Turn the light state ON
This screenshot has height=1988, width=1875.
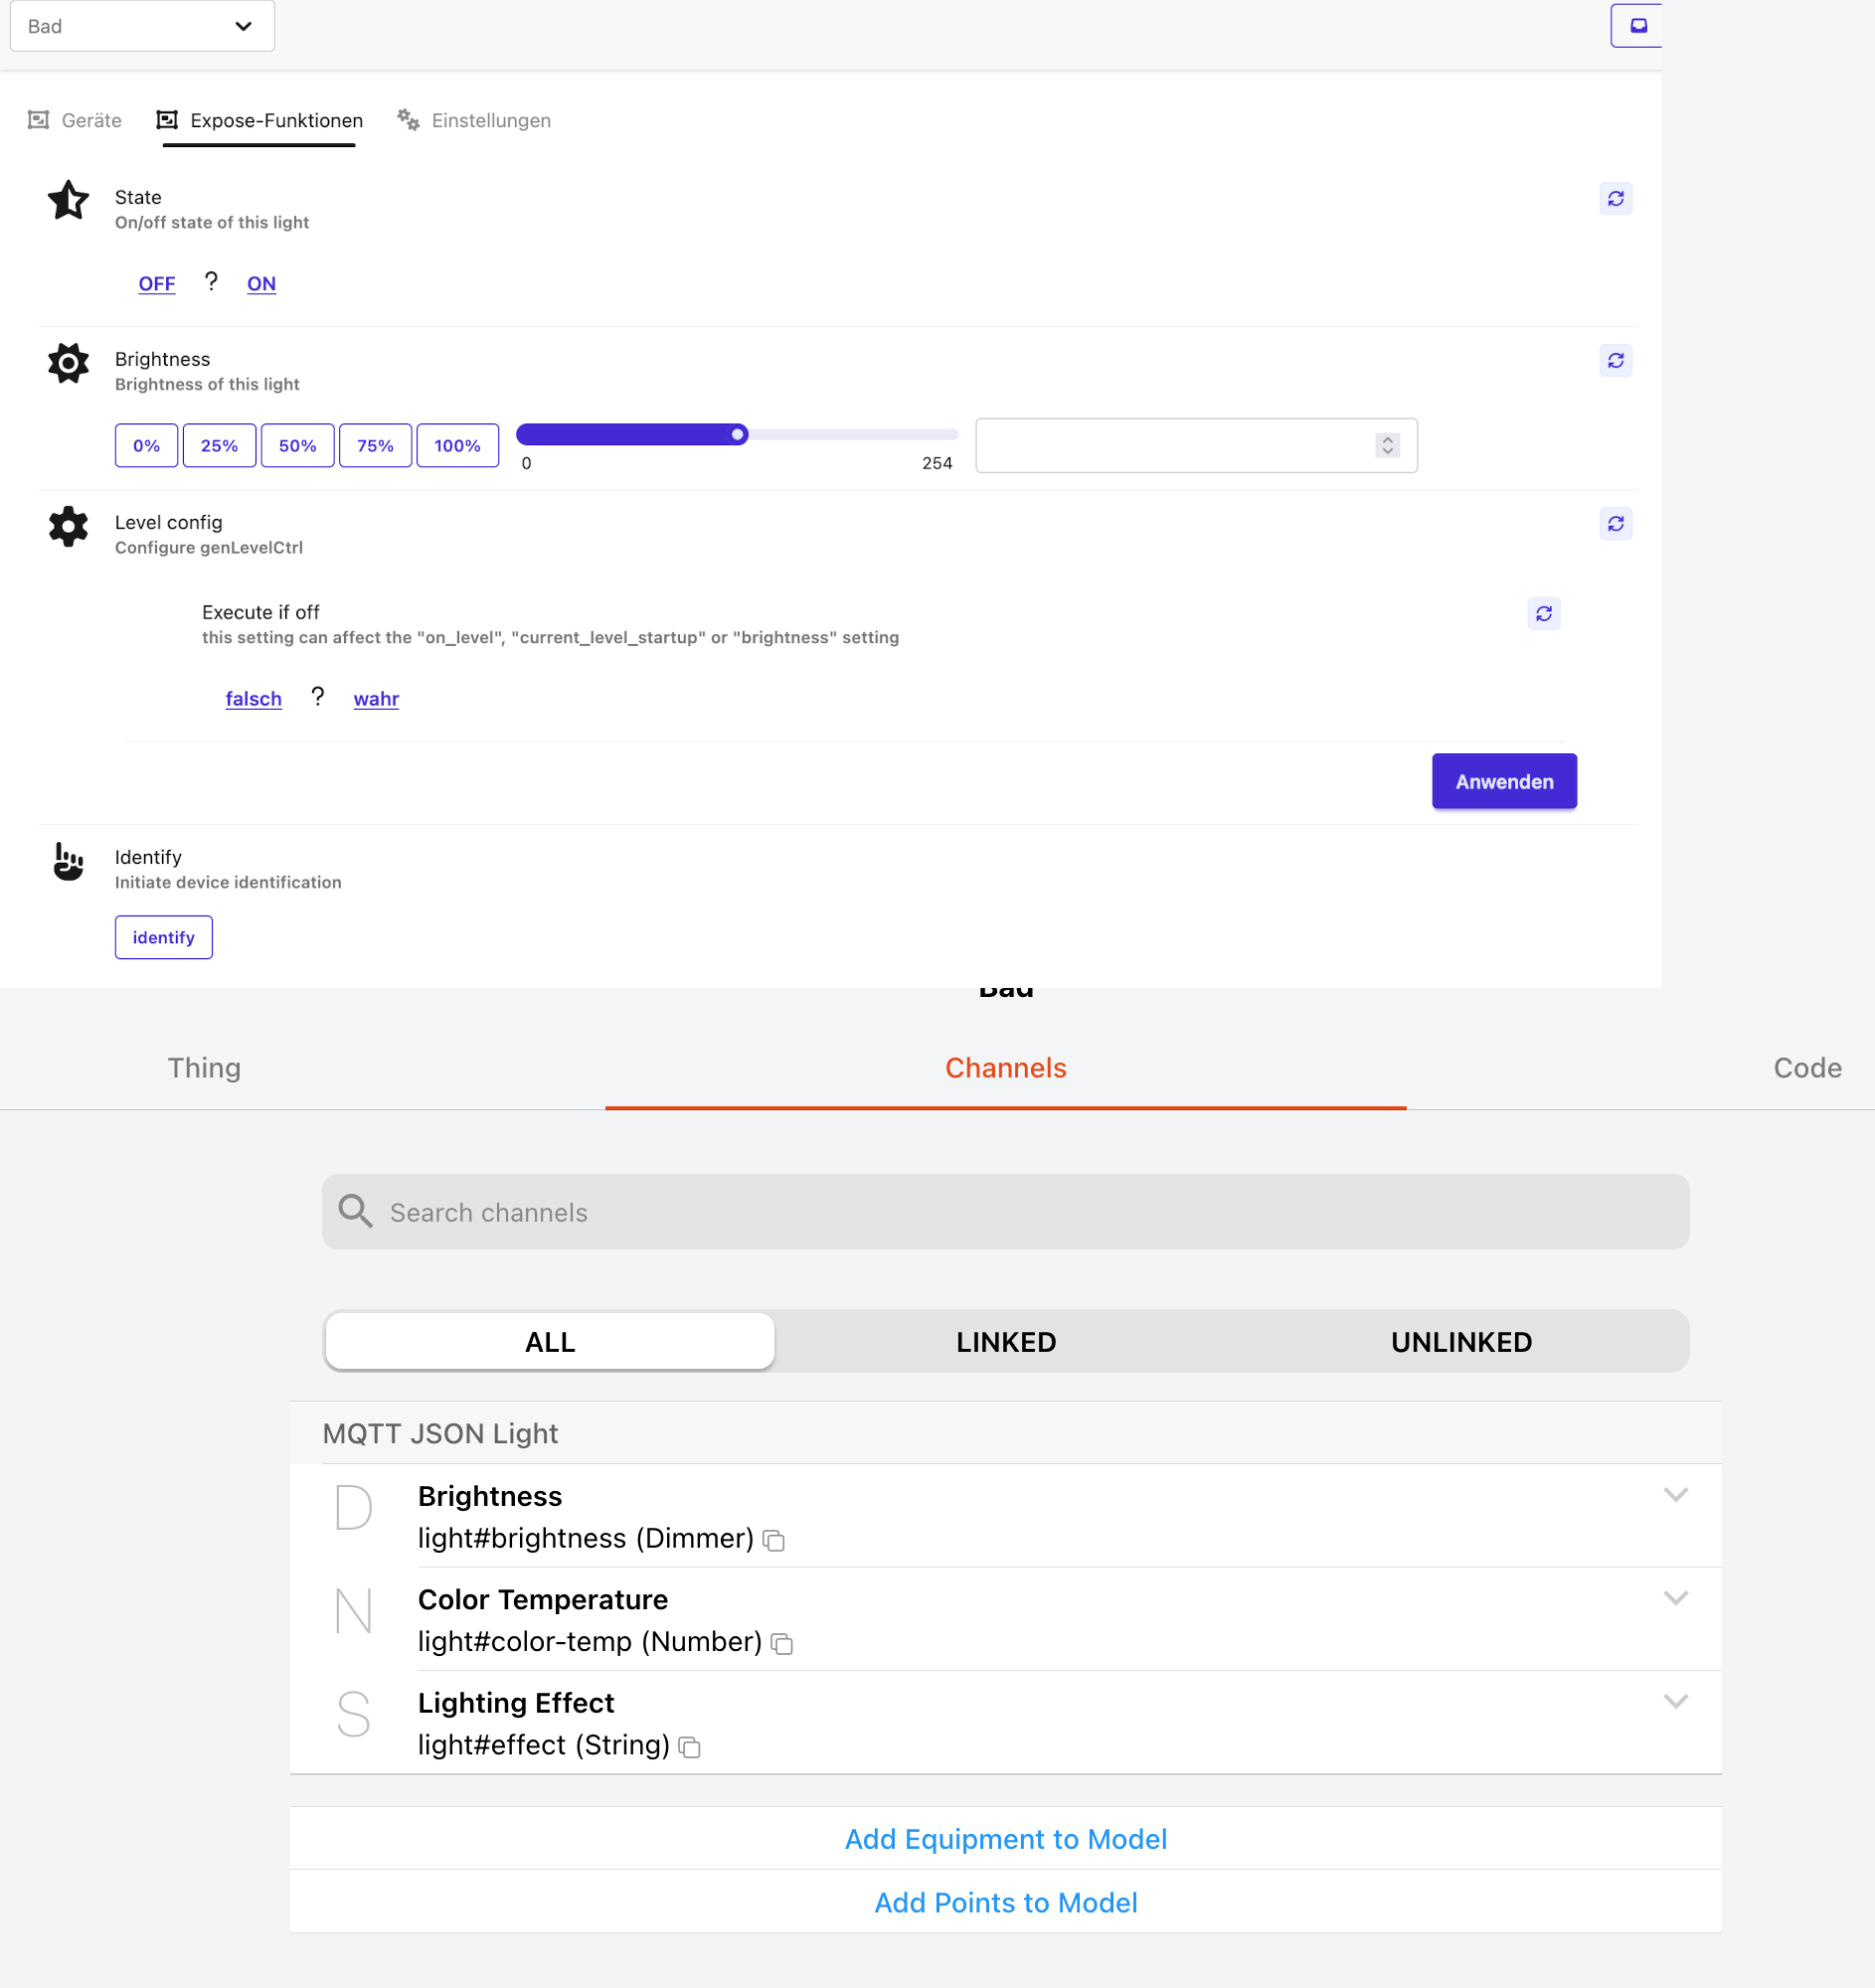(261, 284)
